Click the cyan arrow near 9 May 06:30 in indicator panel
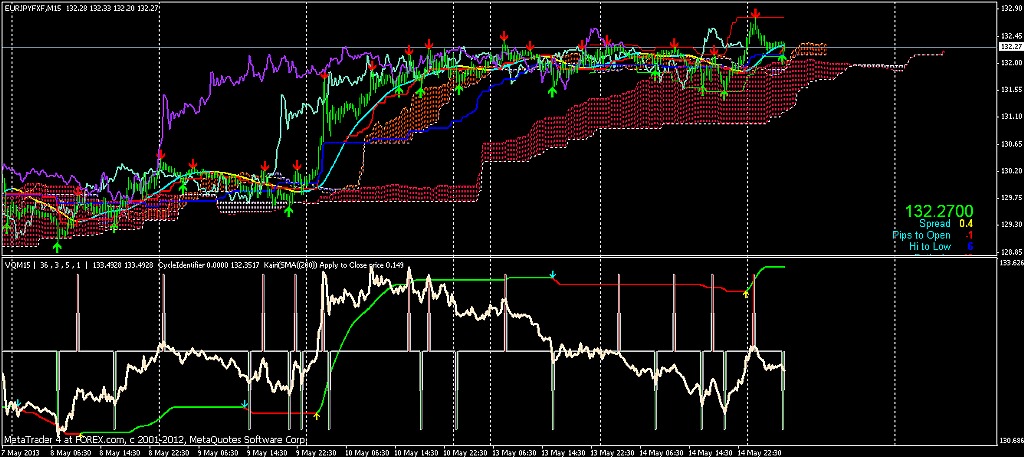The image size is (1024, 457). coord(245,405)
